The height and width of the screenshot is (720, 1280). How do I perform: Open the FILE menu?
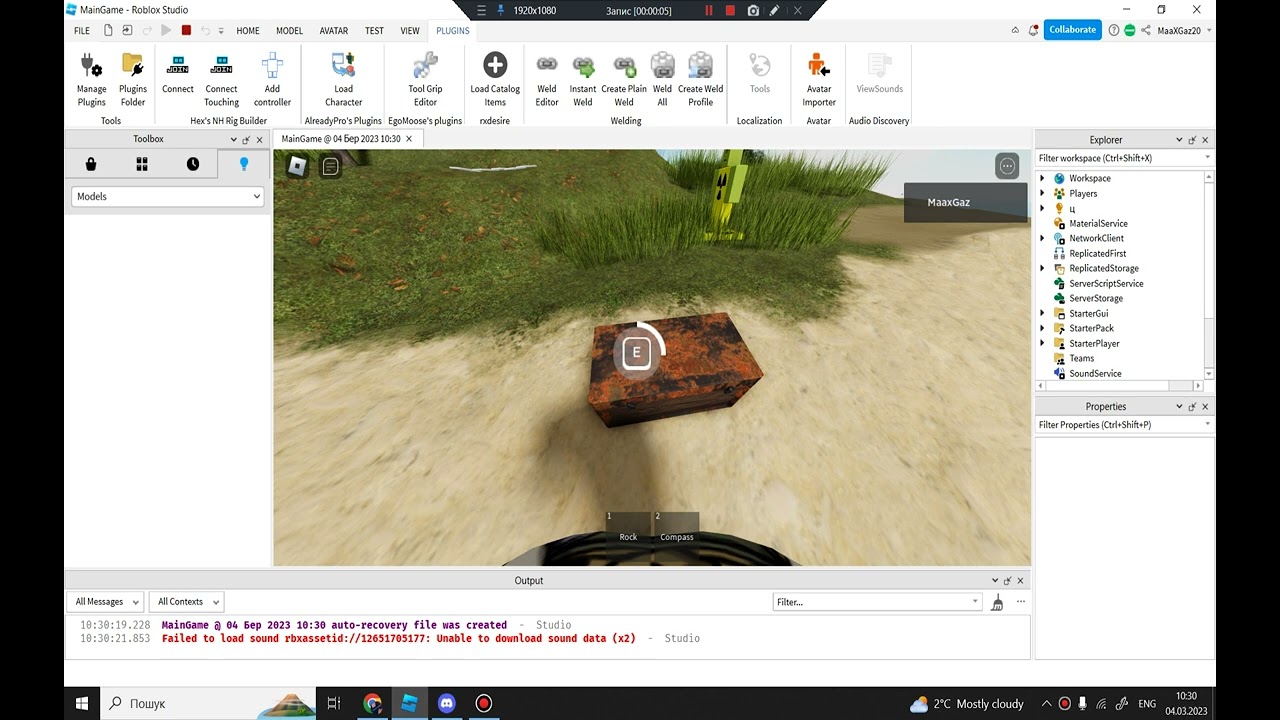[82, 31]
